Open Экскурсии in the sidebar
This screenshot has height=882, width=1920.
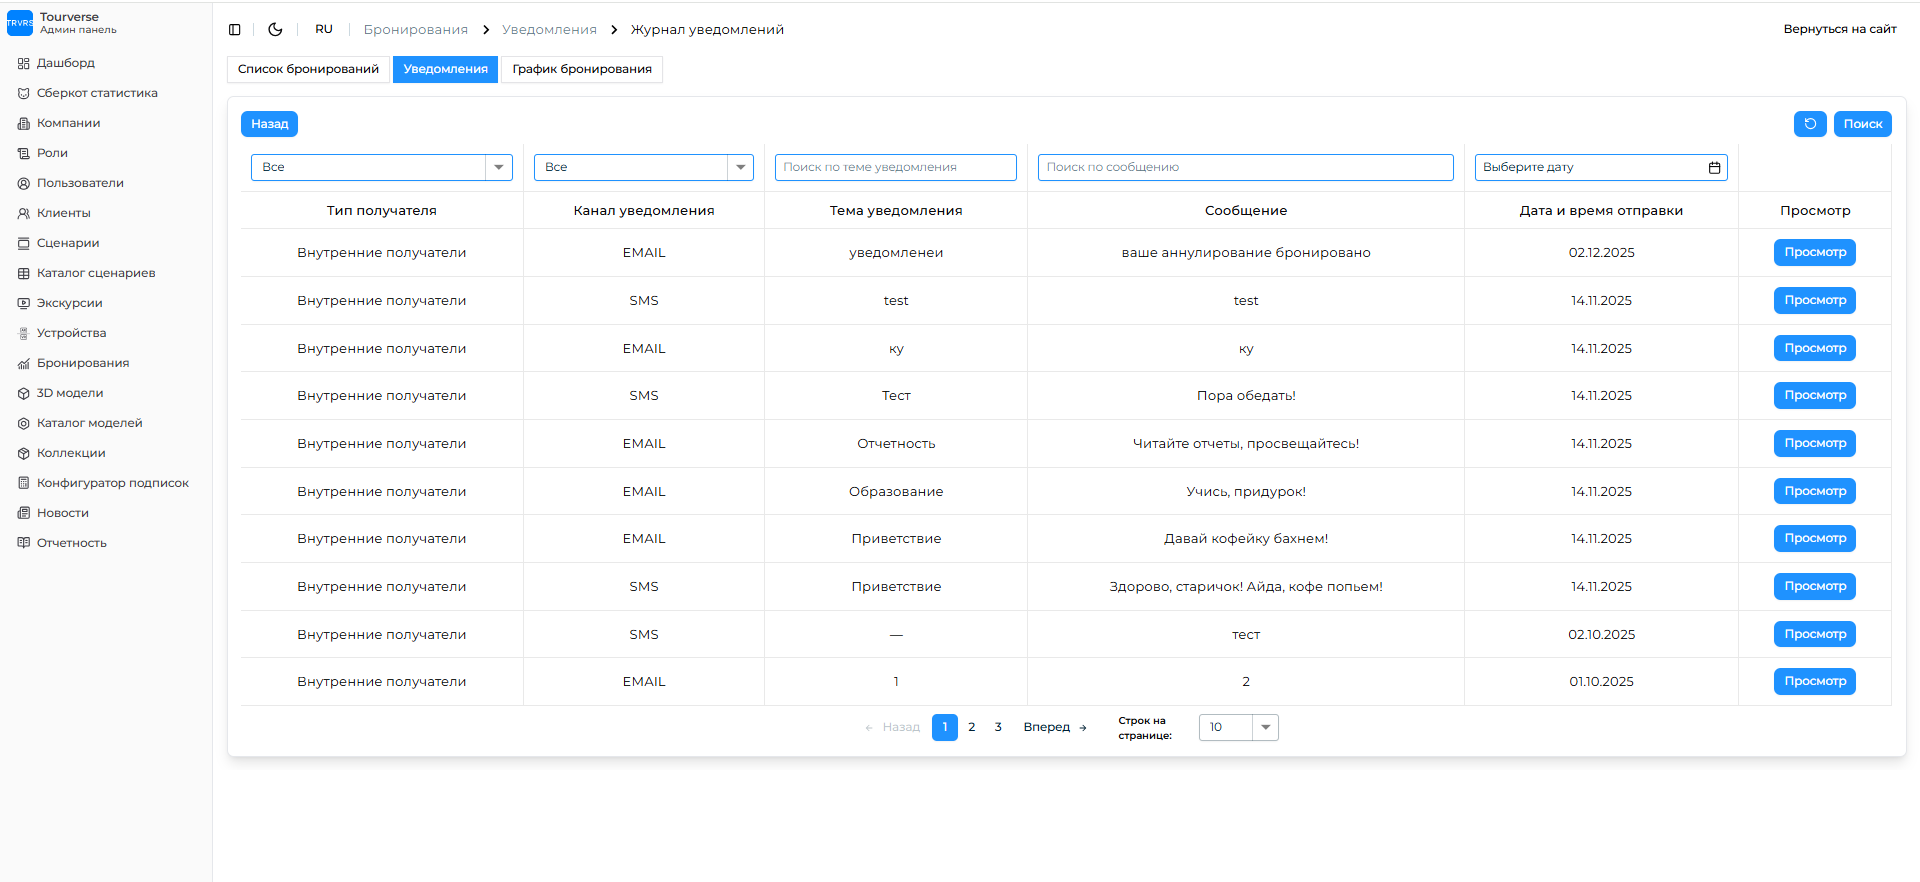coord(69,303)
